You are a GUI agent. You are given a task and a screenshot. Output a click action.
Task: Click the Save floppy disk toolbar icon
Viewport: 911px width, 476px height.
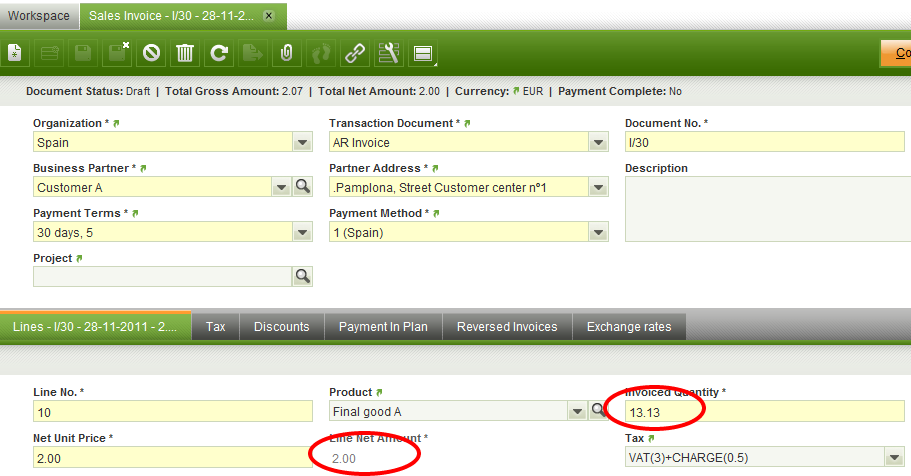point(83,53)
